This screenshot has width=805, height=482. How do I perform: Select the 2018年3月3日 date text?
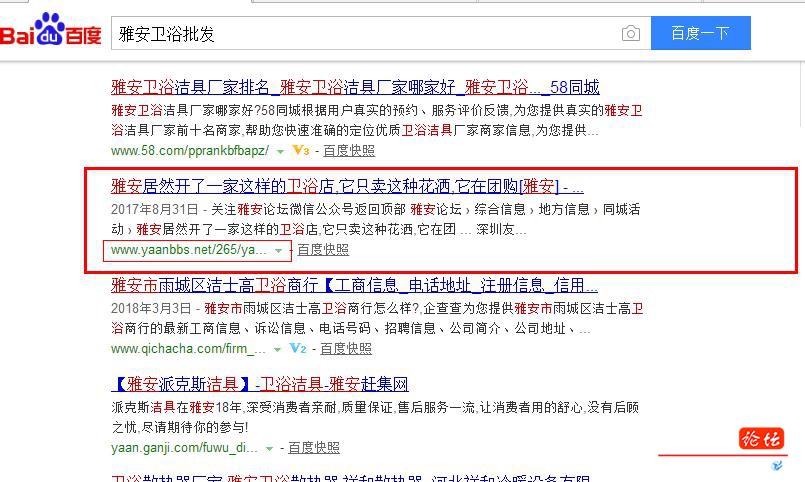(151, 309)
